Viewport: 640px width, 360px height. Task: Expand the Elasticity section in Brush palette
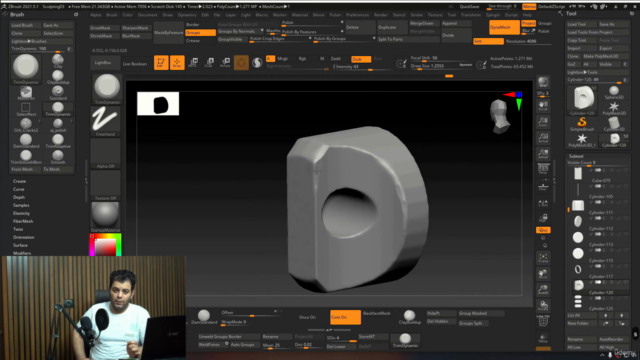[21, 213]
